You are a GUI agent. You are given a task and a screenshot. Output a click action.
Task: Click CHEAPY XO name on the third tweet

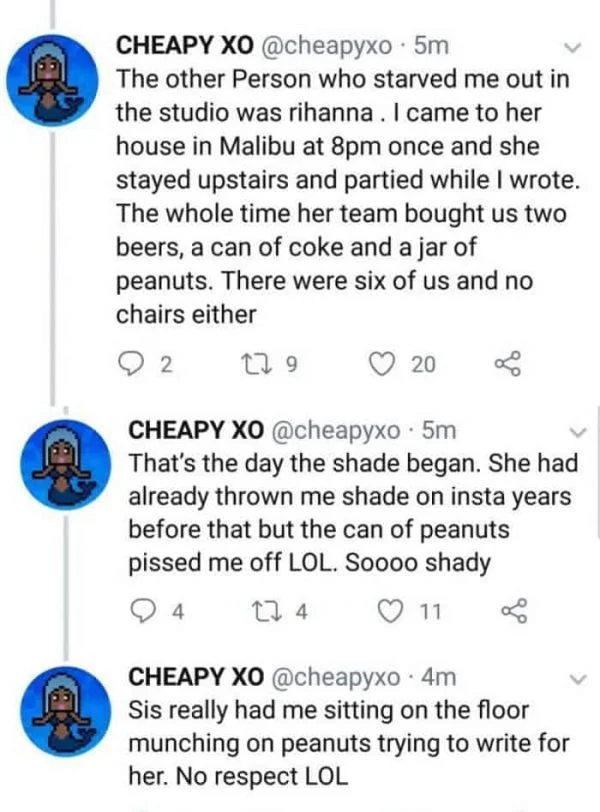pyautogui.click(x=196, y=677)
